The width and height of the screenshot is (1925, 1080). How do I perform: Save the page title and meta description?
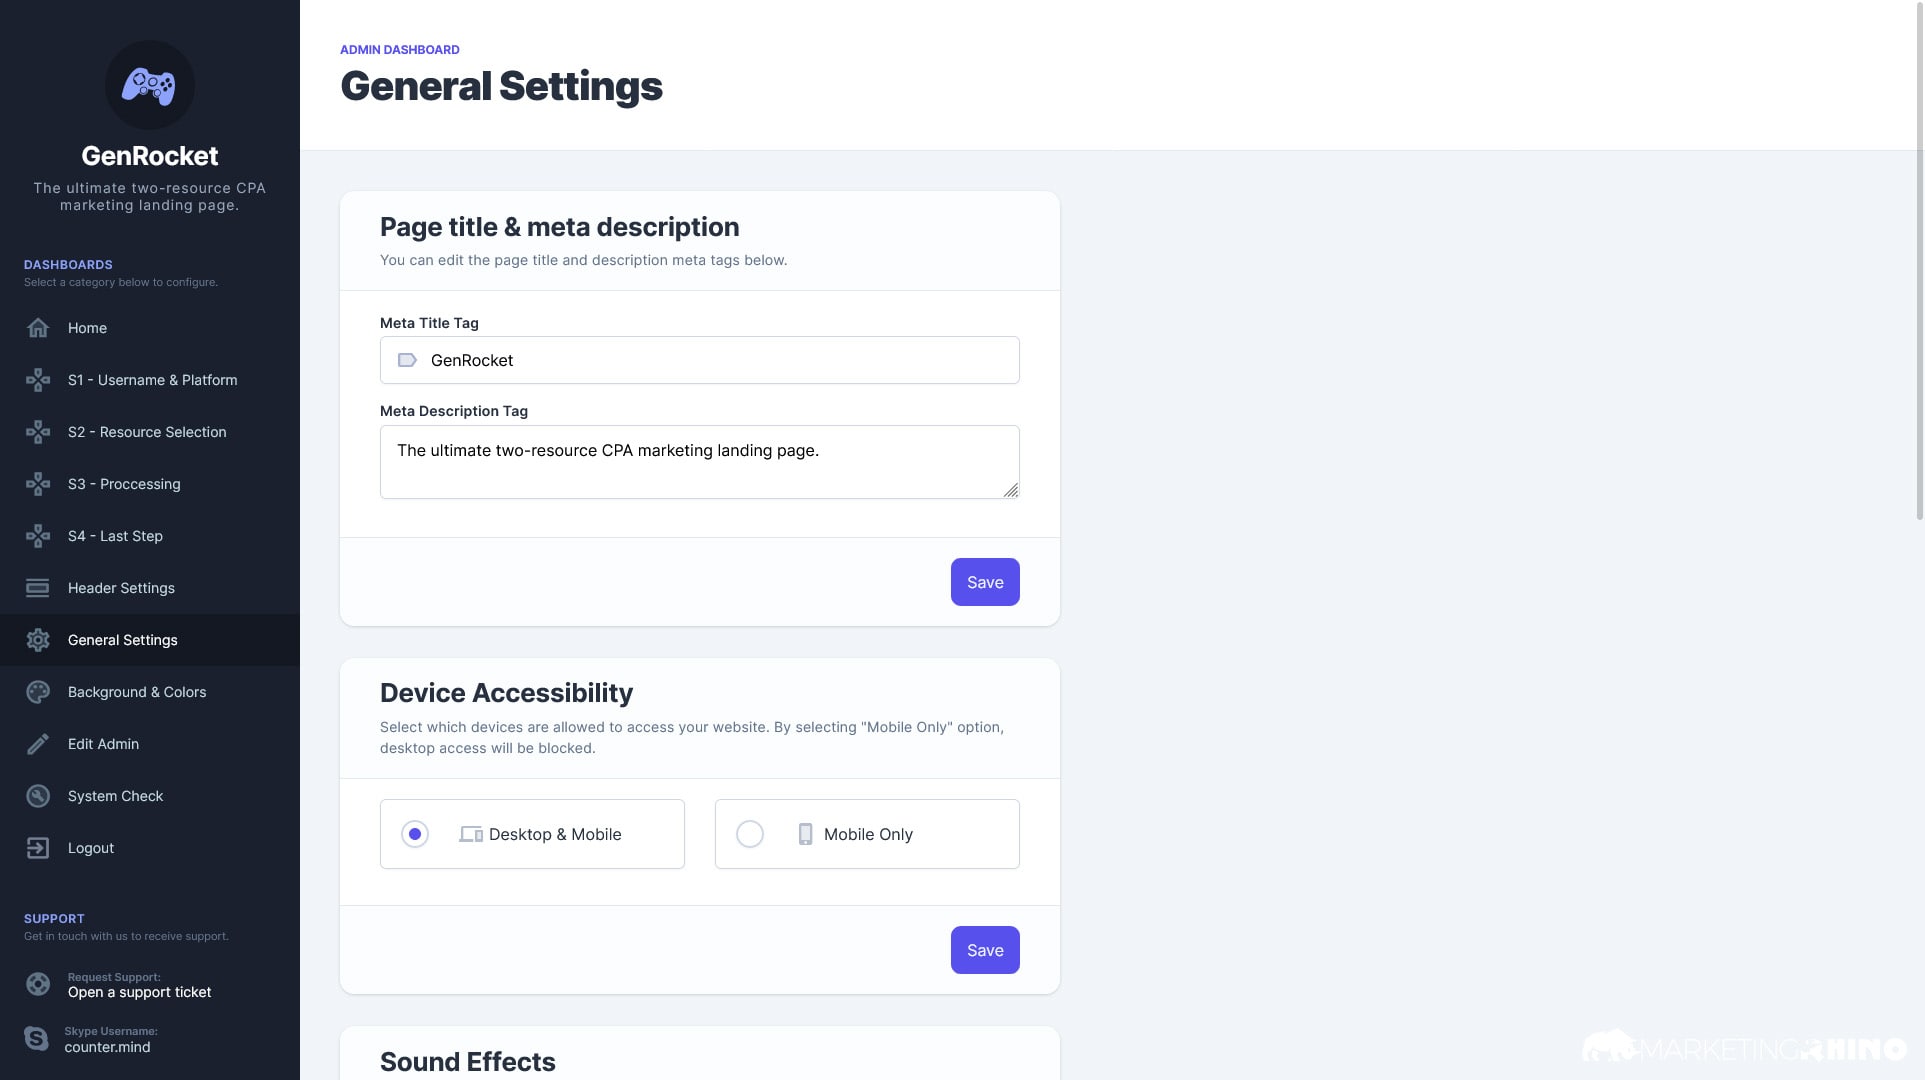click(x=985, y=582)
